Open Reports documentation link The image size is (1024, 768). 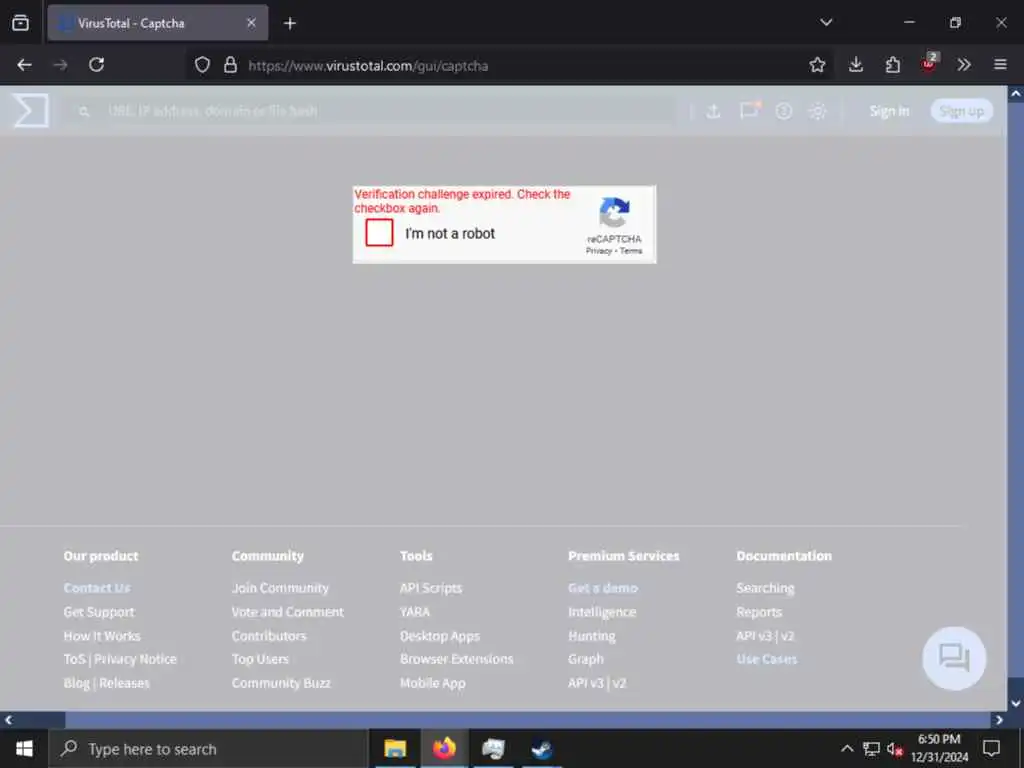[759, 612]
